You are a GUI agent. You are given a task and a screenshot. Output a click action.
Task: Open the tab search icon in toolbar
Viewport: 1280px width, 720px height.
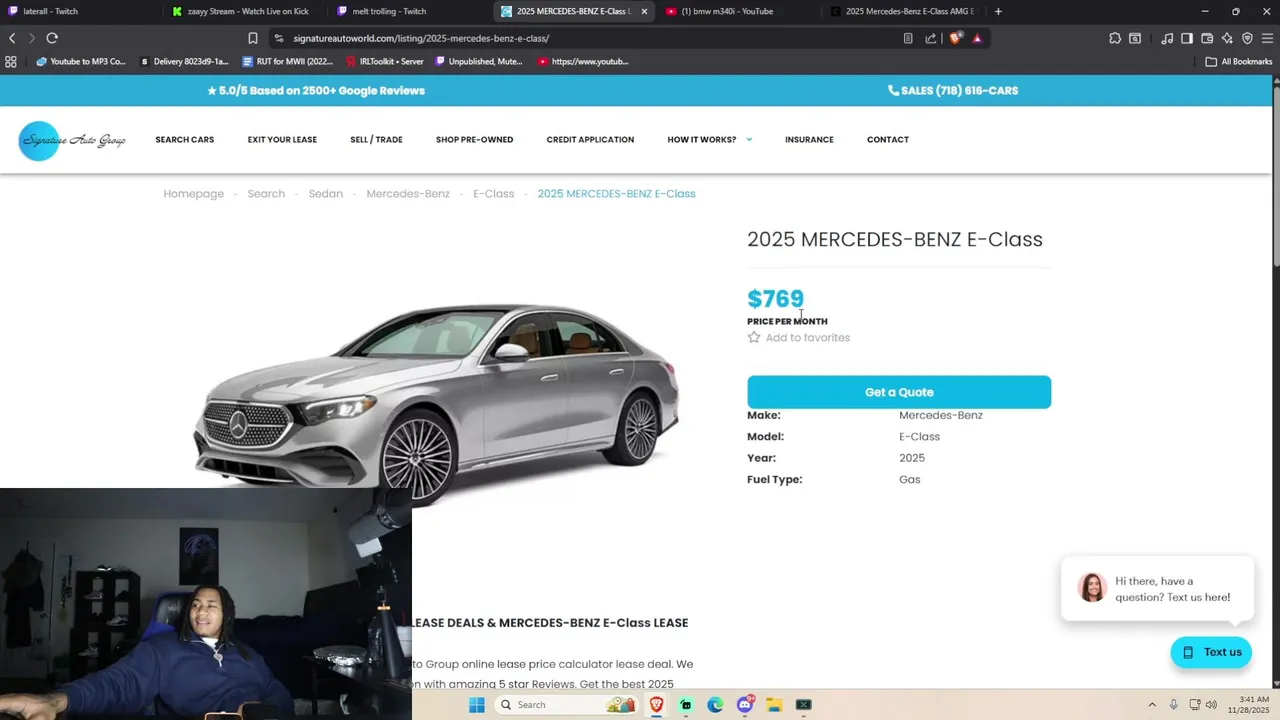[1135, 38]
